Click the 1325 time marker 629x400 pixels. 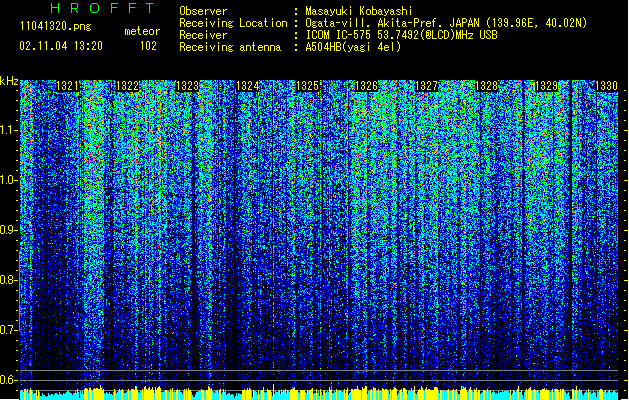(x=307, y=86)
